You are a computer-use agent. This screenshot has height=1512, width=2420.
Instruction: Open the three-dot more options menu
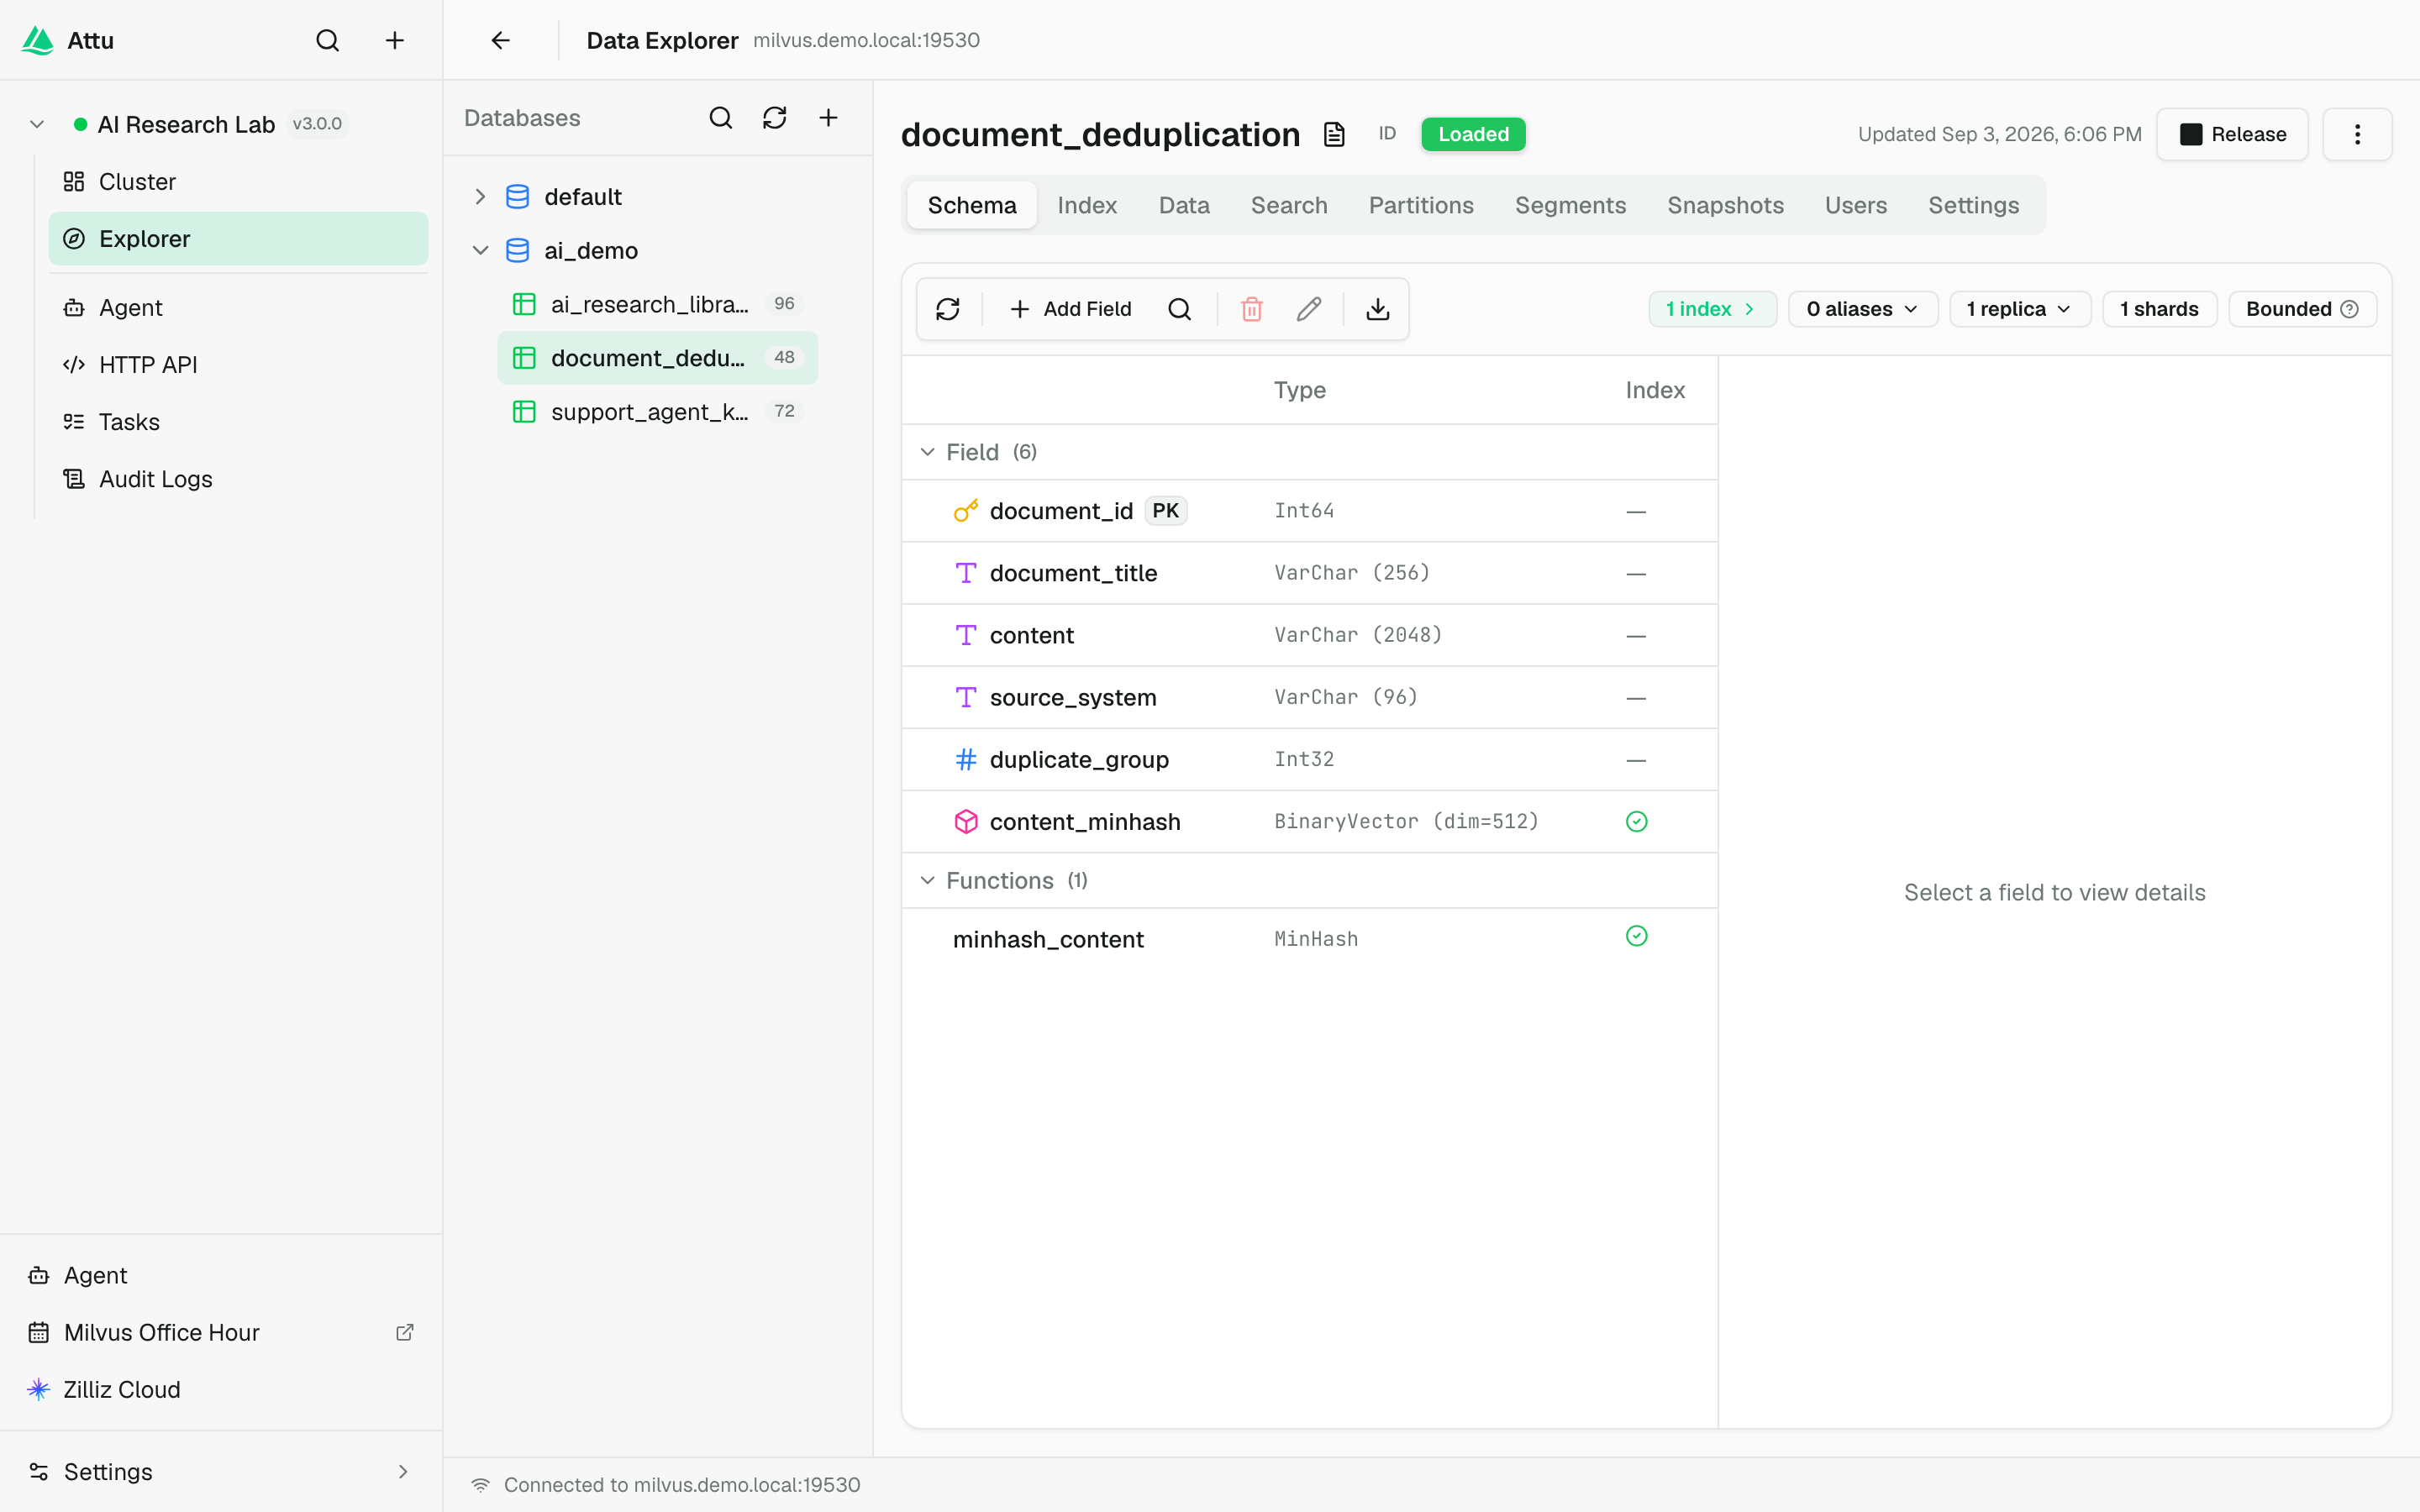[2357, 134]
